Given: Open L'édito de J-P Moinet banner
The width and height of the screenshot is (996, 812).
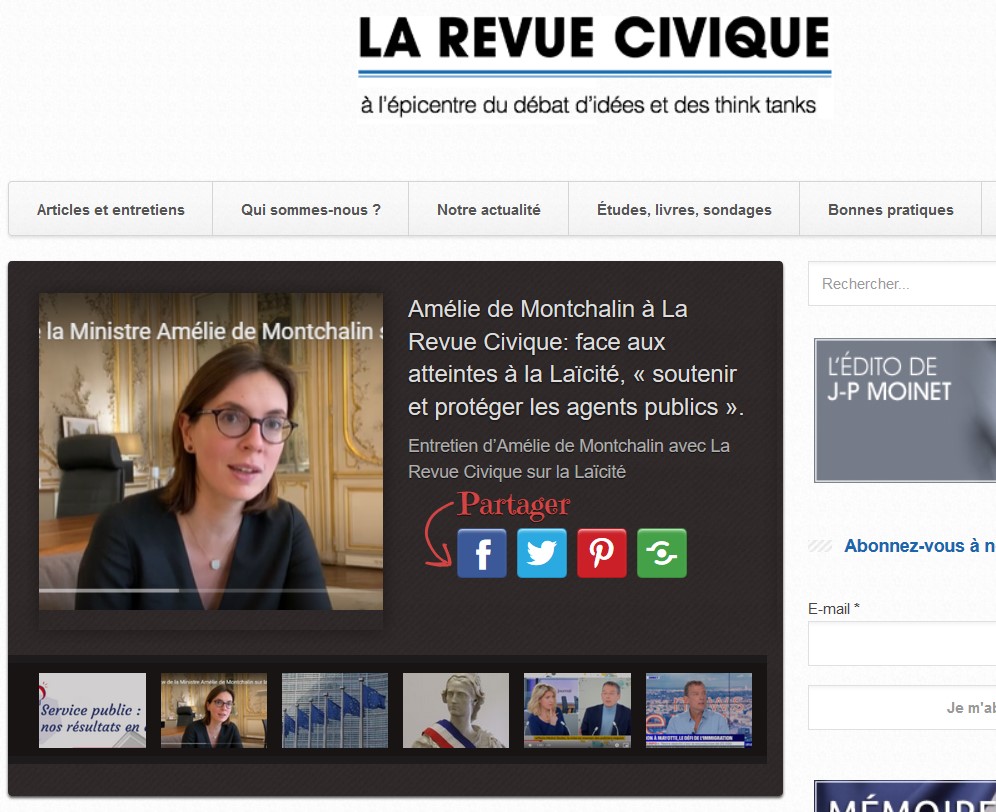Looking at the screenshot, I should 905,410.
